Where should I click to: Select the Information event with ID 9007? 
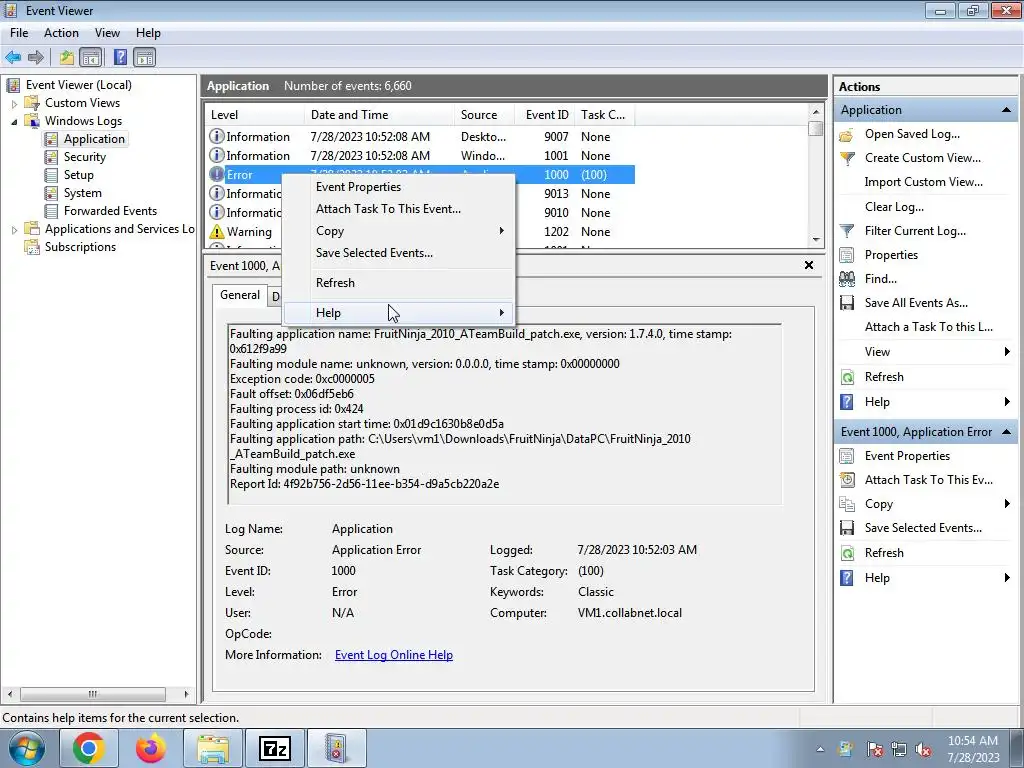point(419,137)
